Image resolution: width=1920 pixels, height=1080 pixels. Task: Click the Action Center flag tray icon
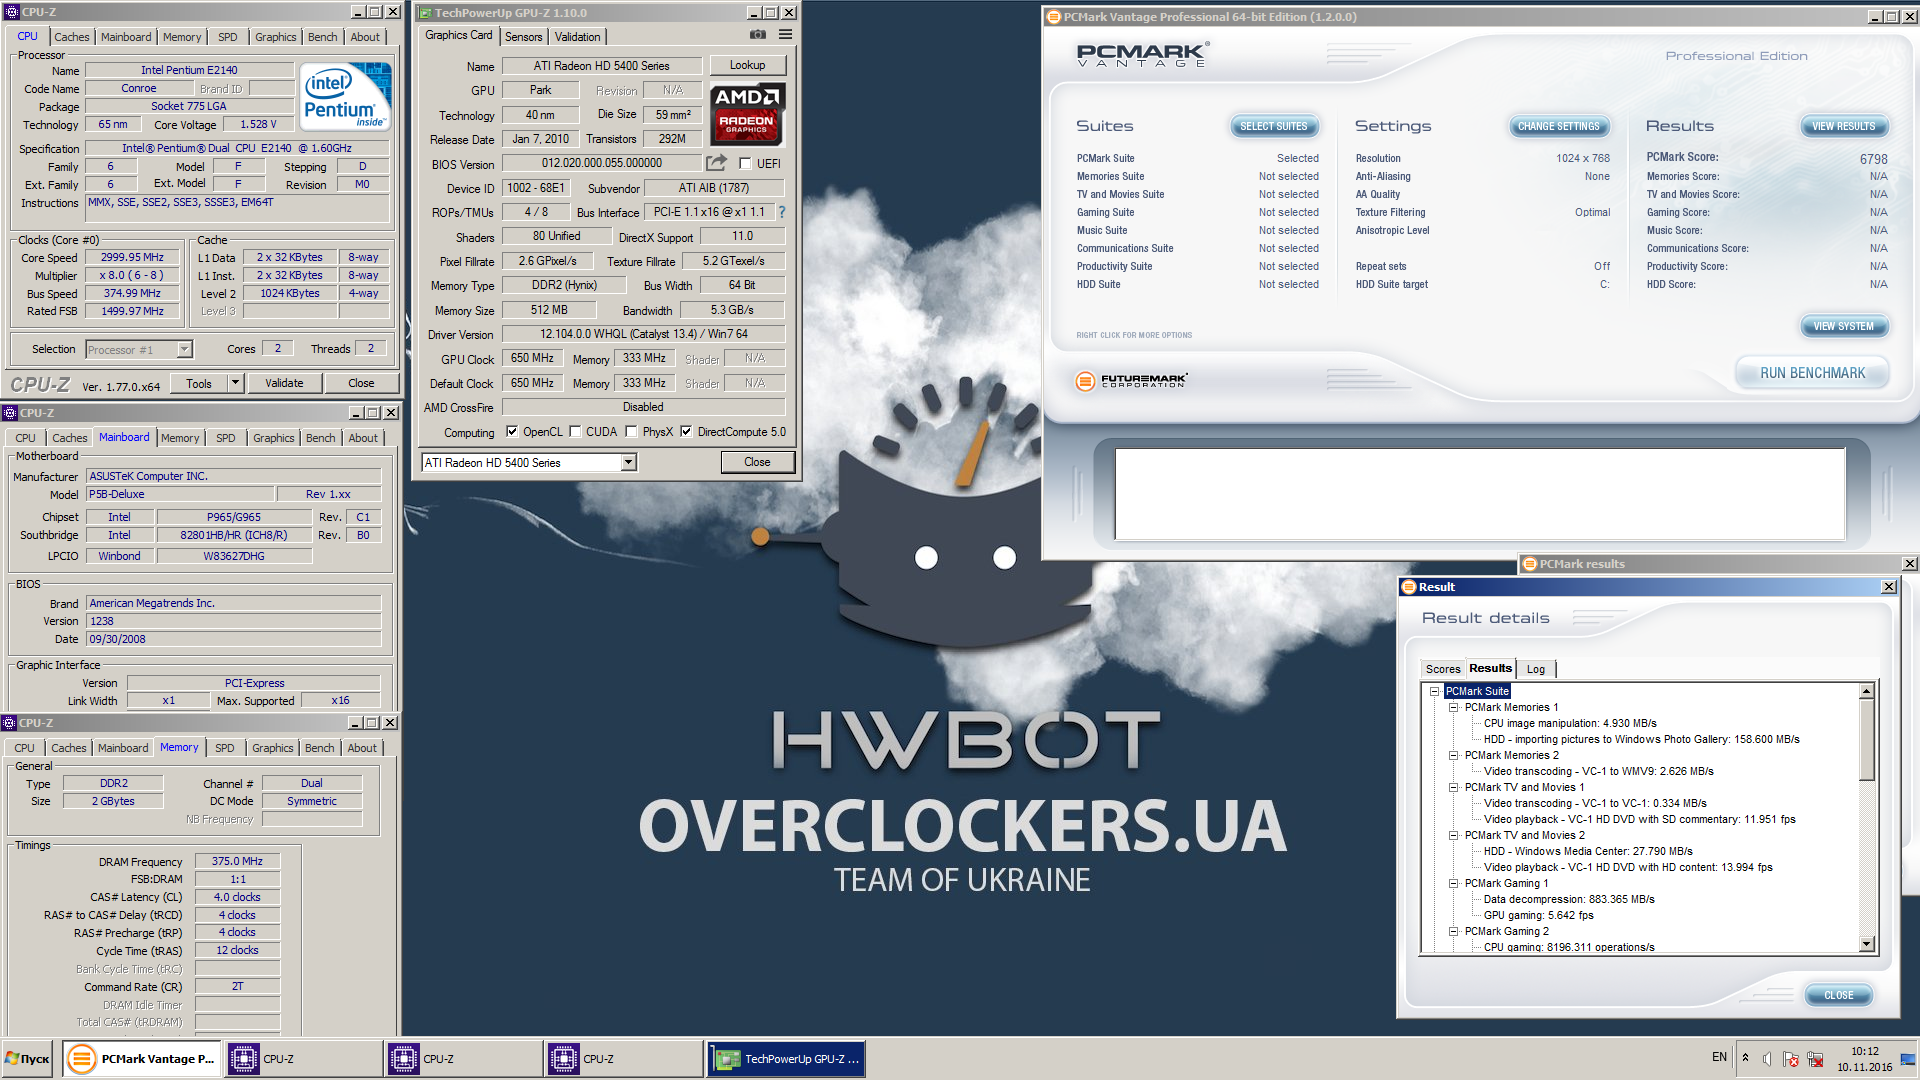coord(1791,1059)
